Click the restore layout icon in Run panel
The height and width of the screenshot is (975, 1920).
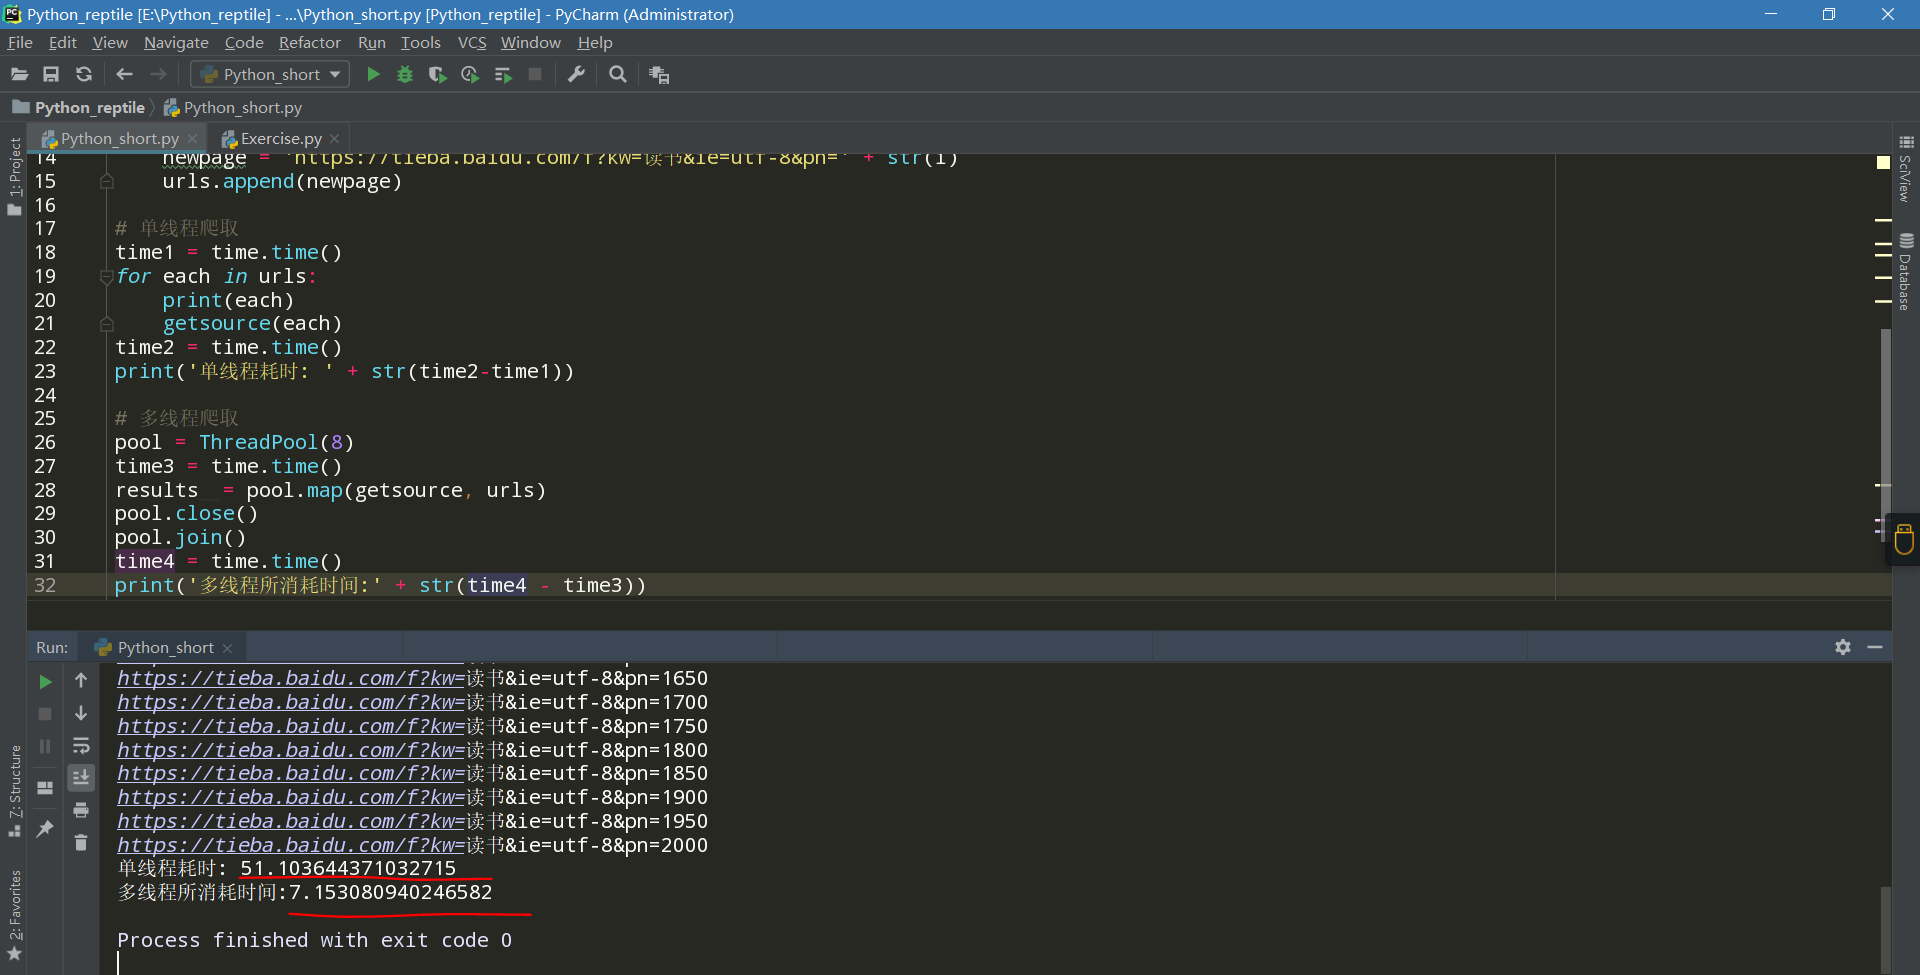[x=45, y=788]
